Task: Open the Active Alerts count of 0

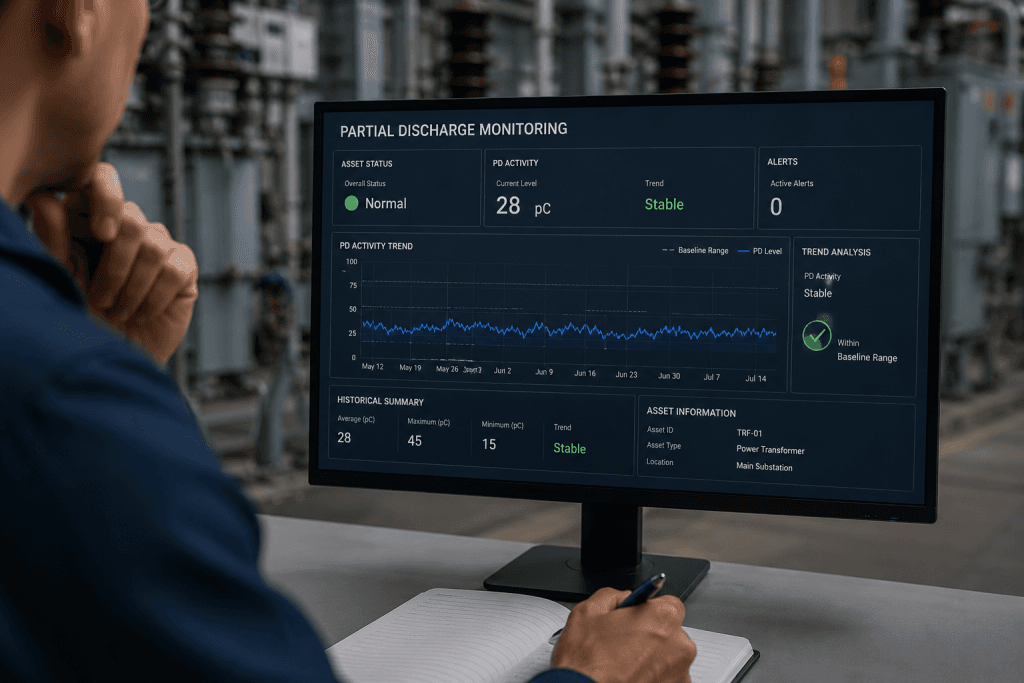Action: [x=776, y=206]
